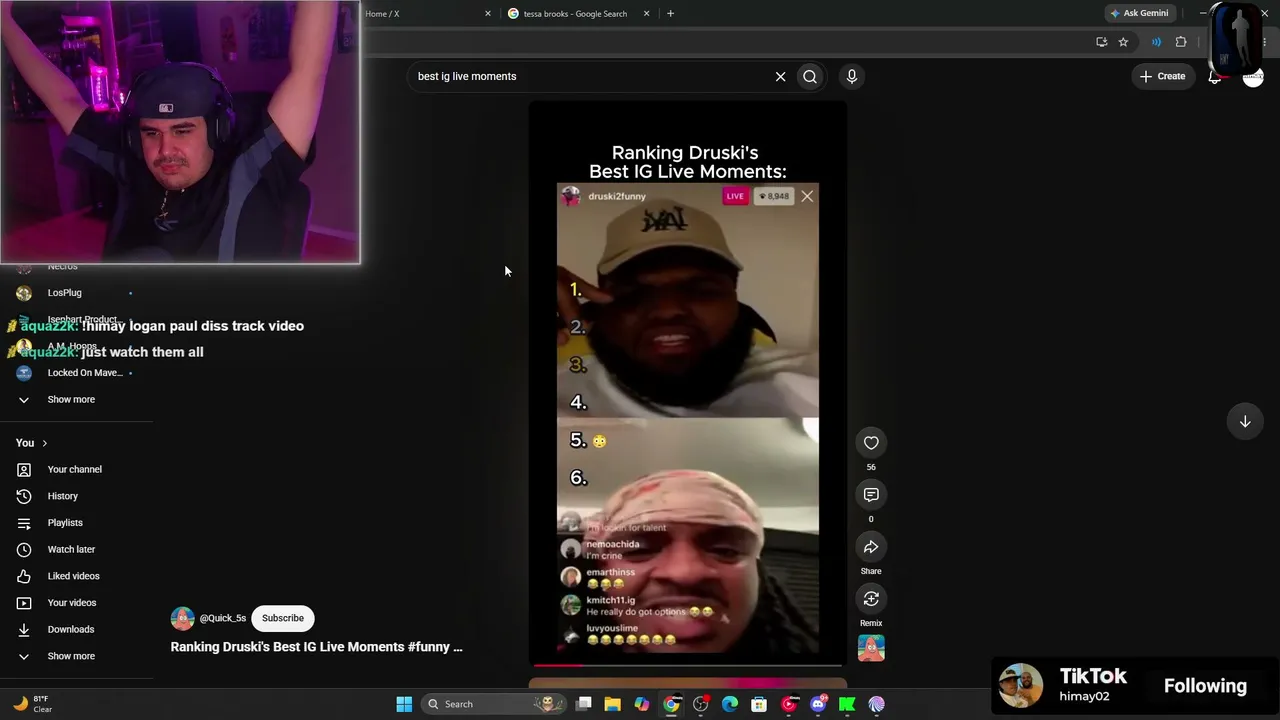Like the Druski Short with the heart icon
This screenshot has height=720, width=1280.
click(x=871, y=443)
